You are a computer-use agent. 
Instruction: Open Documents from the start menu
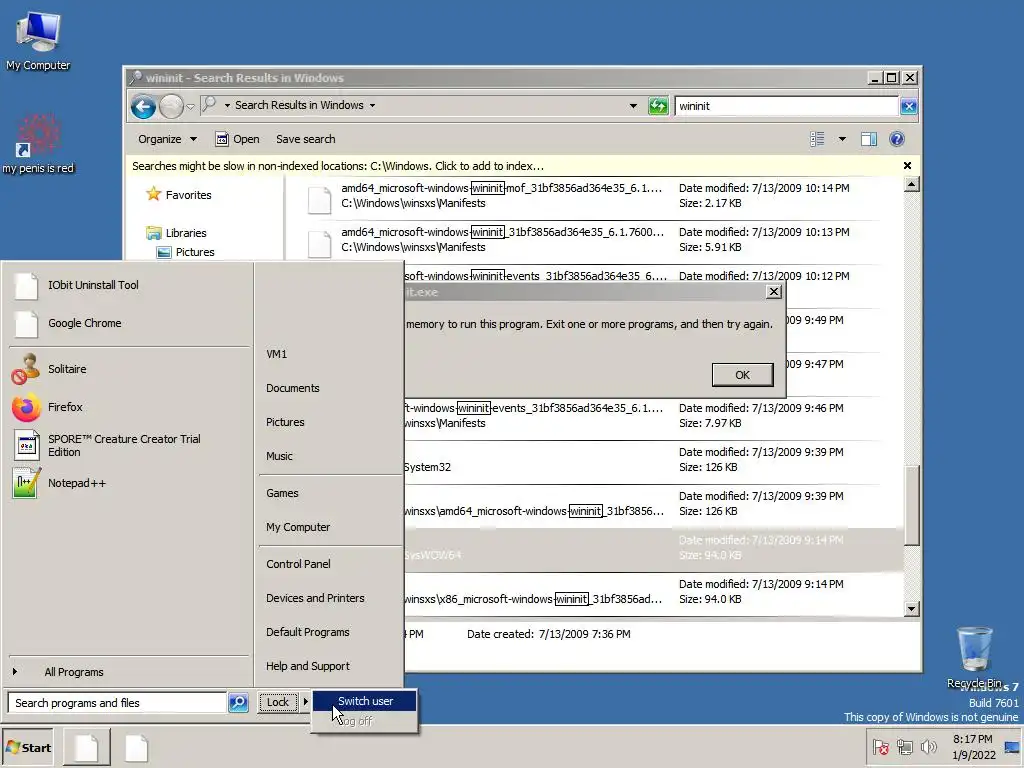tap(293, 388)
